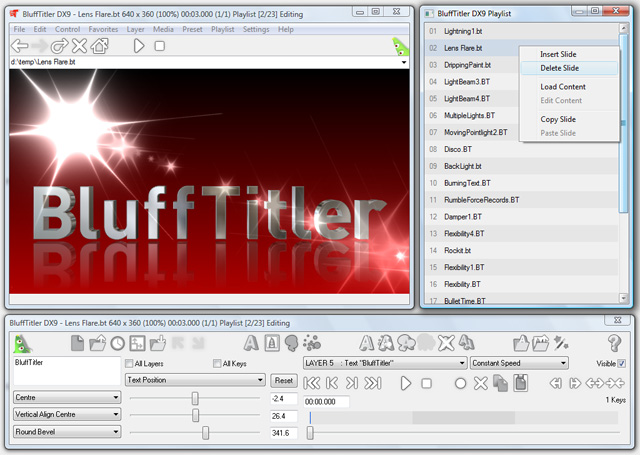
Task: Click the back arrow in the preview window toolbar
Action: click(20, 46)
